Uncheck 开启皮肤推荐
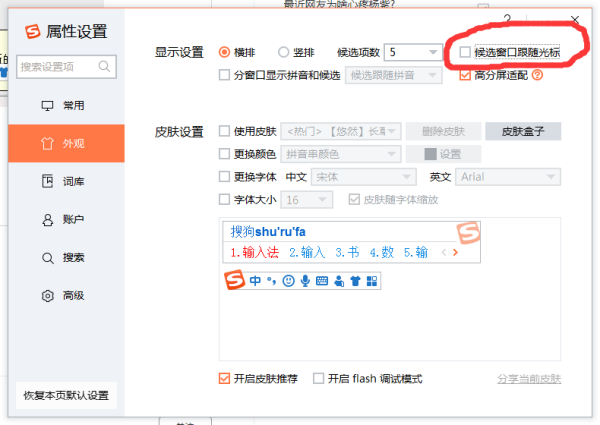600x425 pixels. pyautogui.click(x=224, y=378)
